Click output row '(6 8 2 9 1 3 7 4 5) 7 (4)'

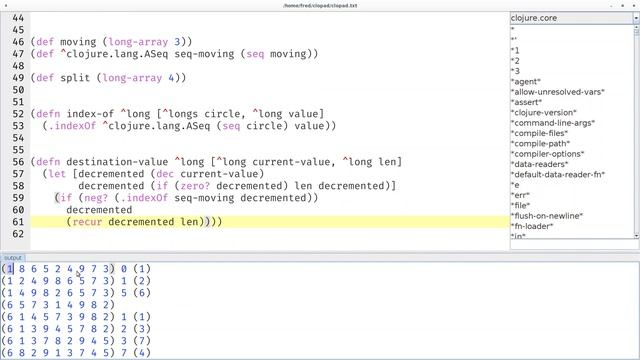[x=76, y=353]
